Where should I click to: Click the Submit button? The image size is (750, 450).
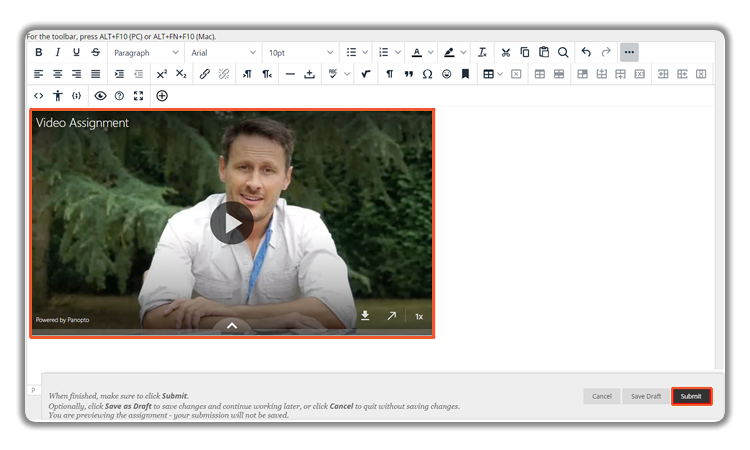coord(692,396)
